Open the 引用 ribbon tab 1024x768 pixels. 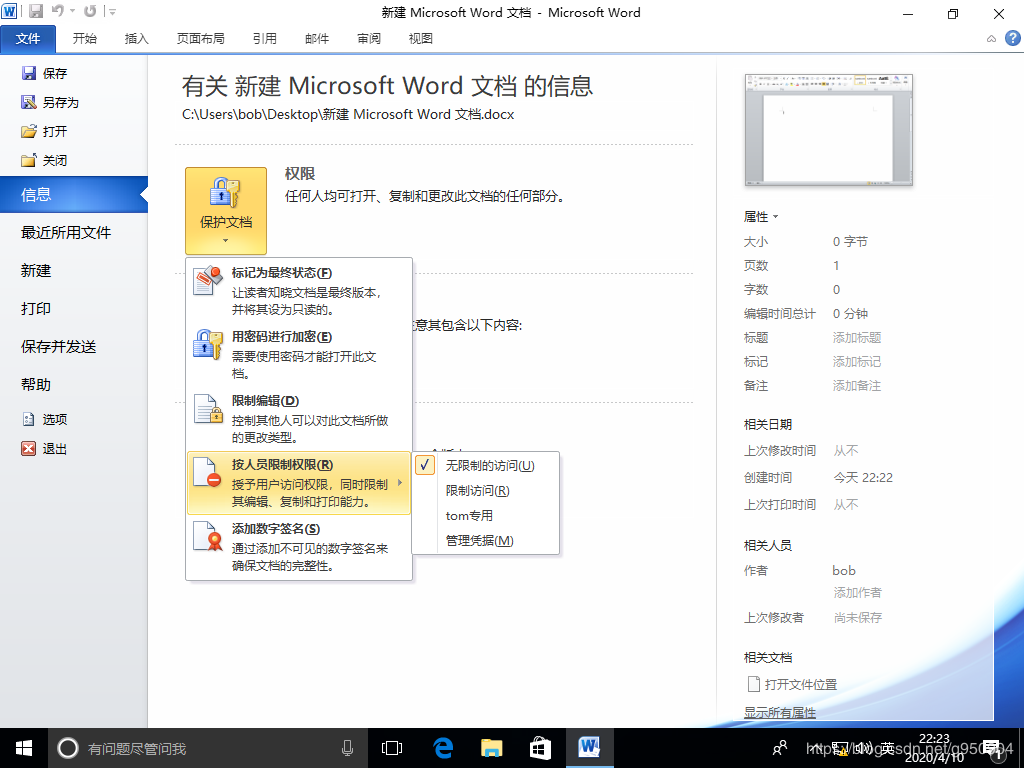click(264, 39)
